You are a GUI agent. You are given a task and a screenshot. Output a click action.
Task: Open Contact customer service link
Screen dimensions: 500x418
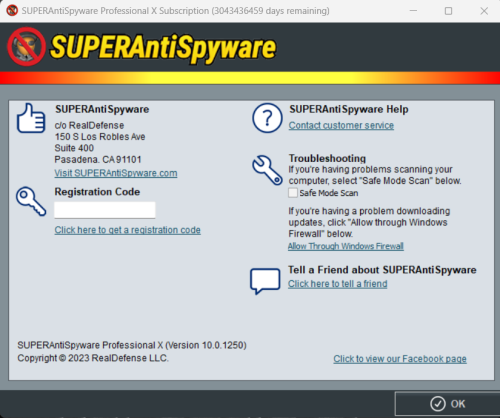[341, 125]
